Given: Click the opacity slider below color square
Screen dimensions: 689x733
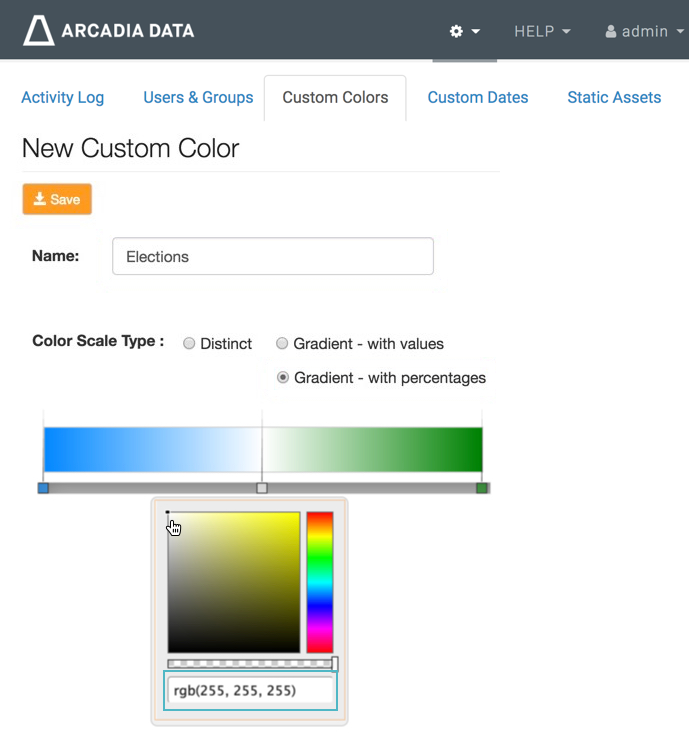Looking at the screenshot, I should [x=250, y=663].
